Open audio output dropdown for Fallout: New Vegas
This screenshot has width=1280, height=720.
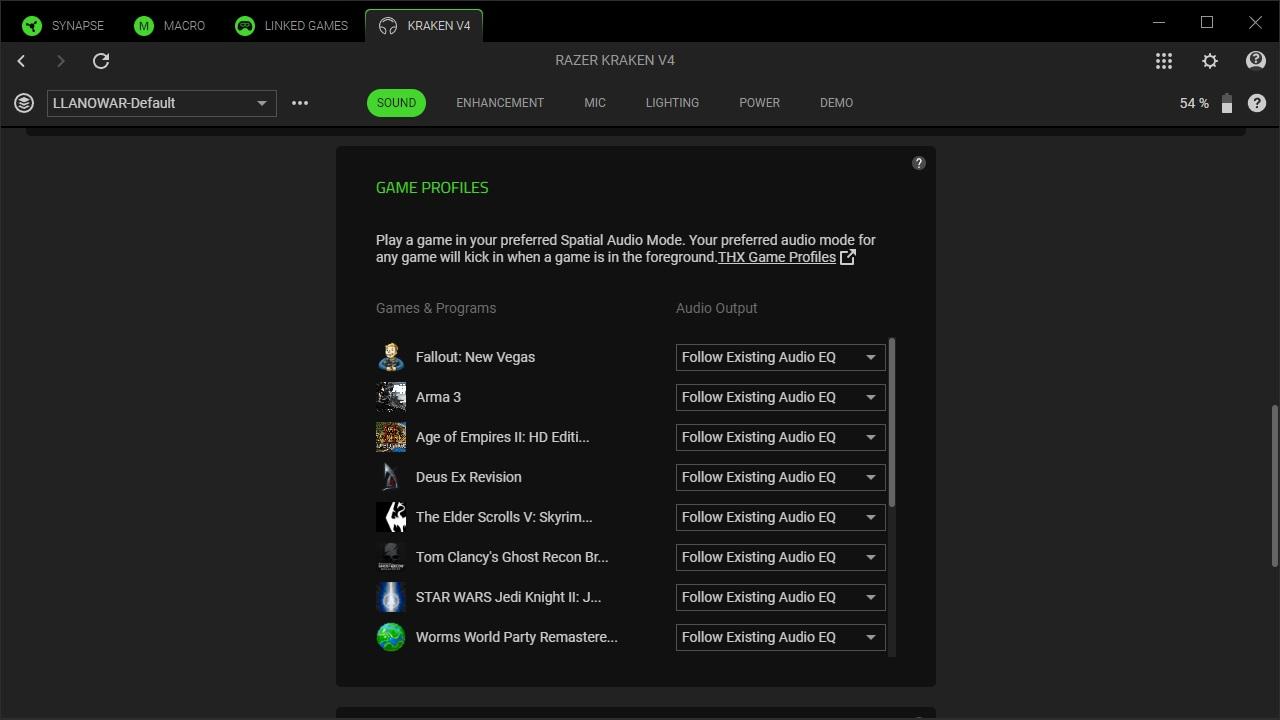click(x=781, y=357)
